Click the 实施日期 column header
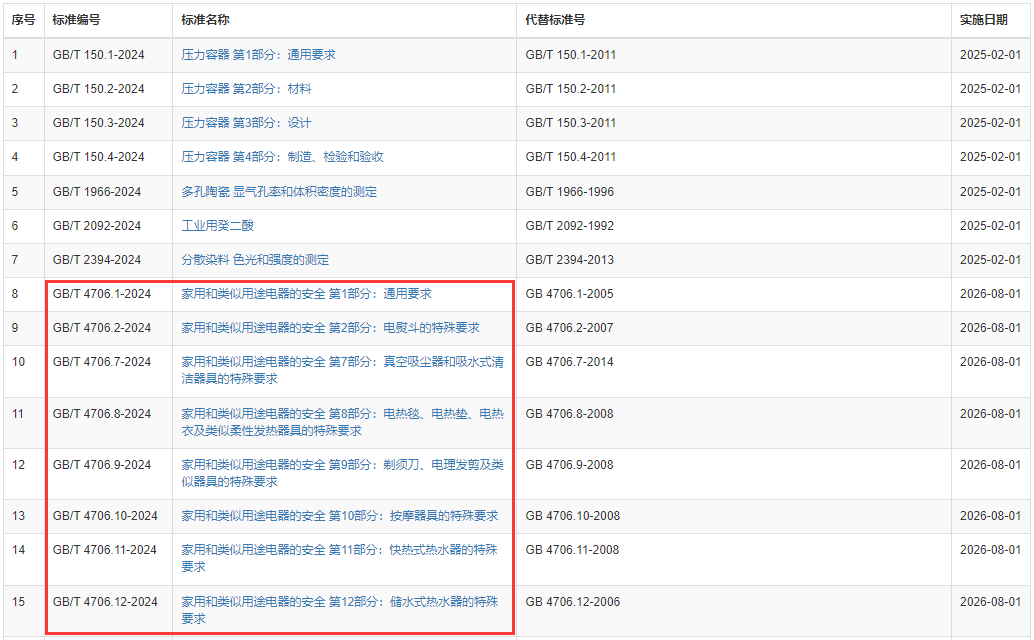This screenshot has height=640, width=1034. click(984, 20)
